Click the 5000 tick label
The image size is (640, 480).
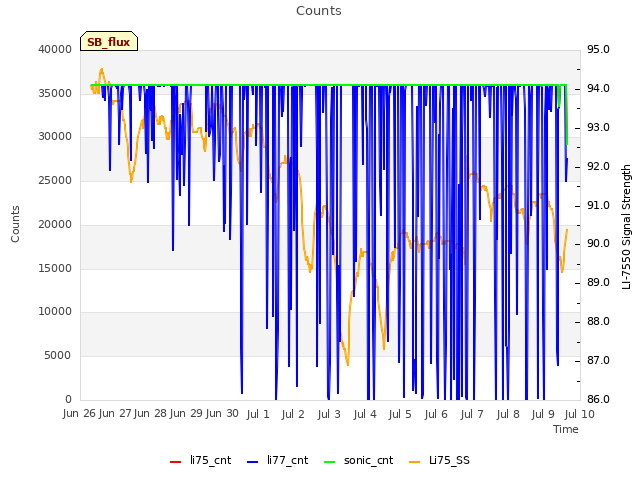(58, 356)
